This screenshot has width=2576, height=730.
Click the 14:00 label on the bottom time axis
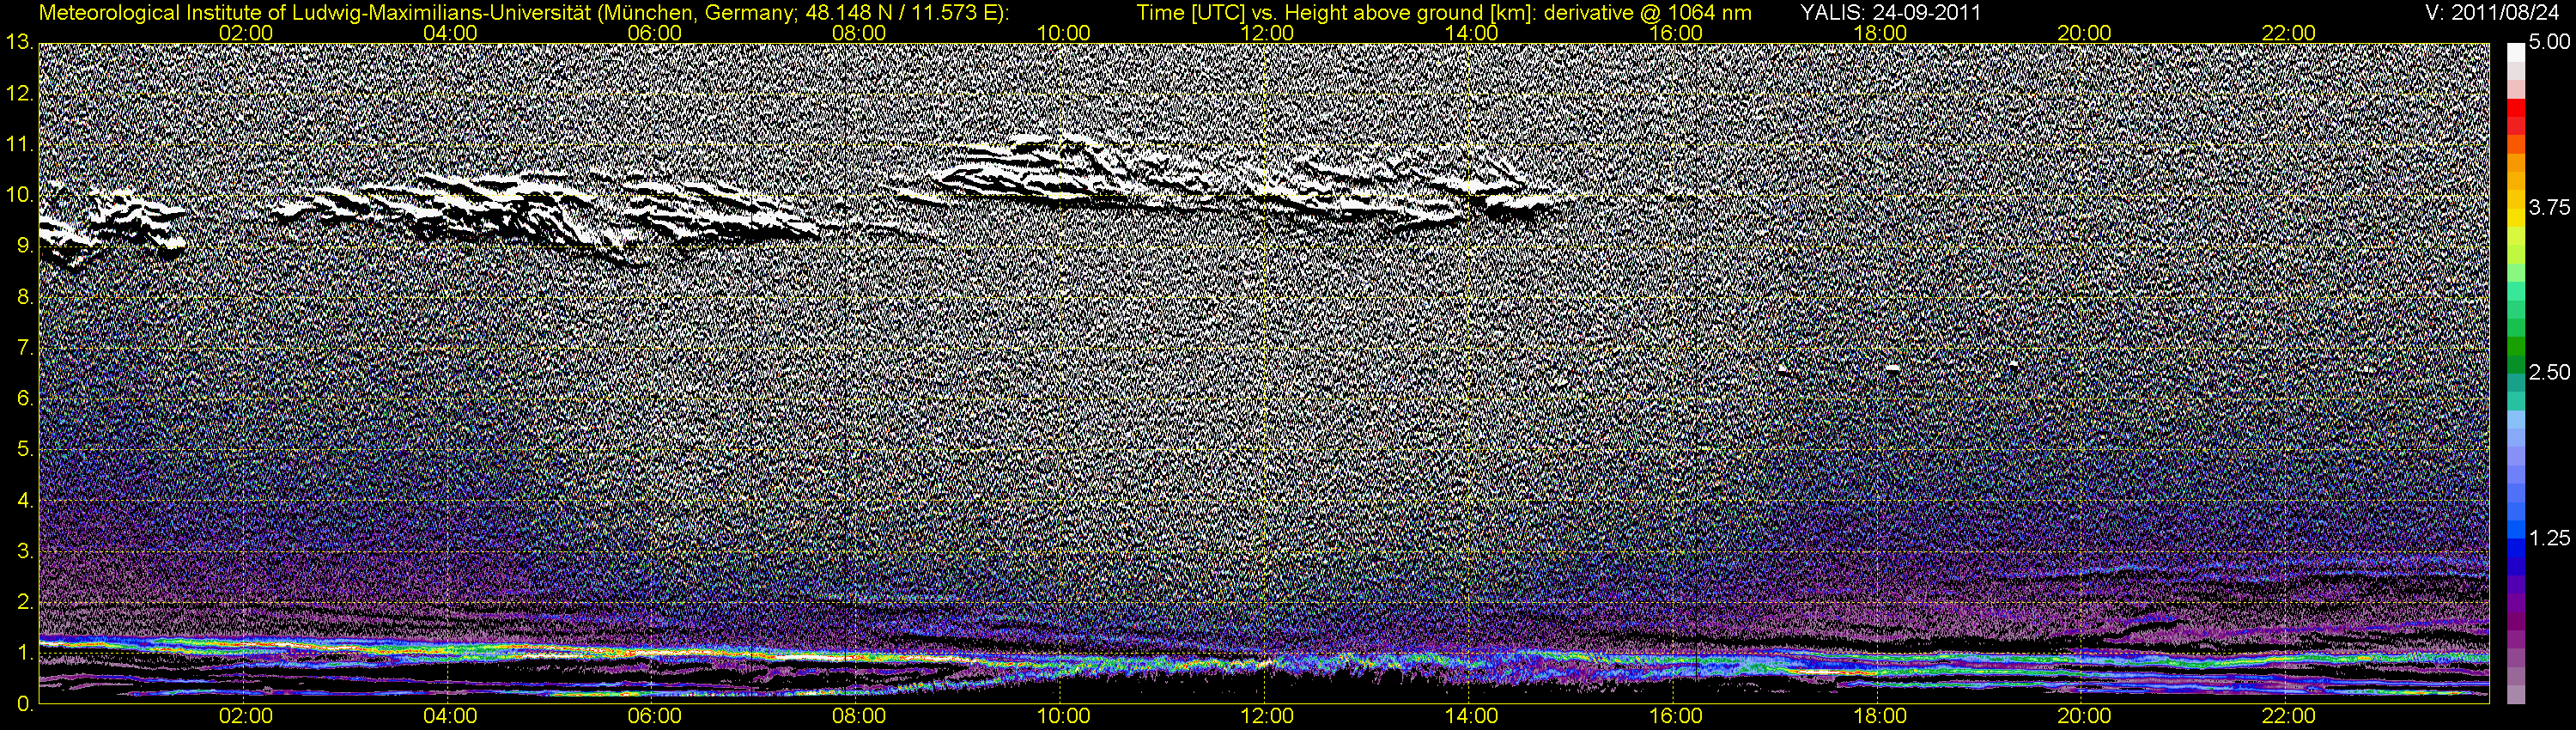click(x=1472, y=716)
